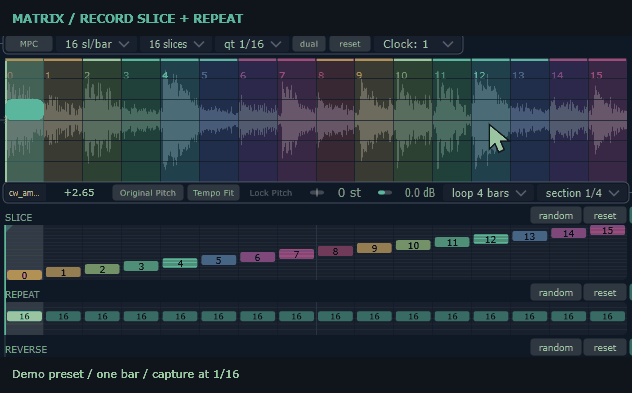Select waveform slice 7
632x393 pixels.
[x=297, y=121]
